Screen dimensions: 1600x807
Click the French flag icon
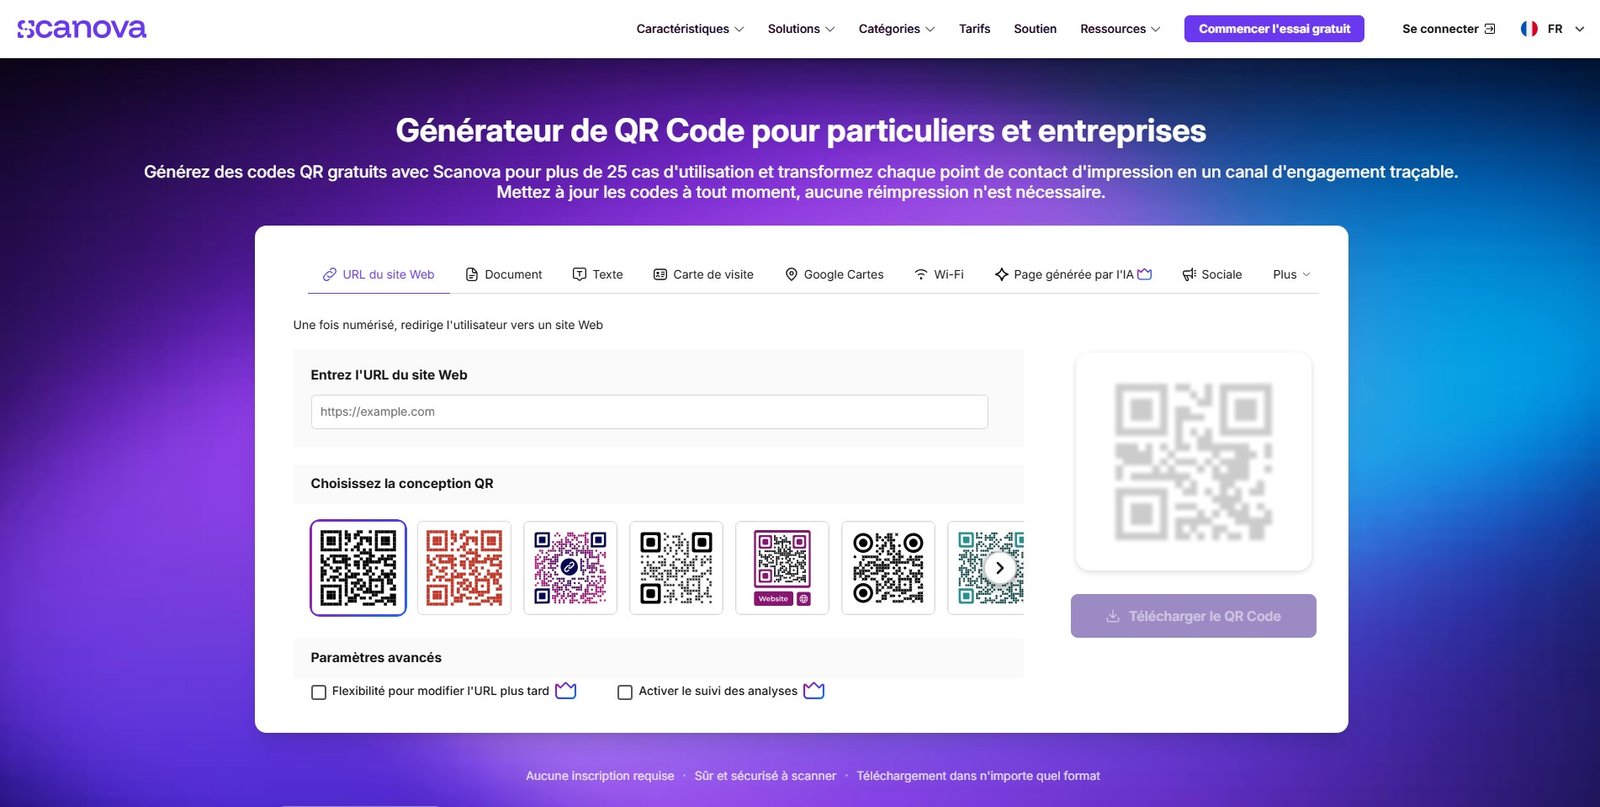click(x=1529, y=29)
